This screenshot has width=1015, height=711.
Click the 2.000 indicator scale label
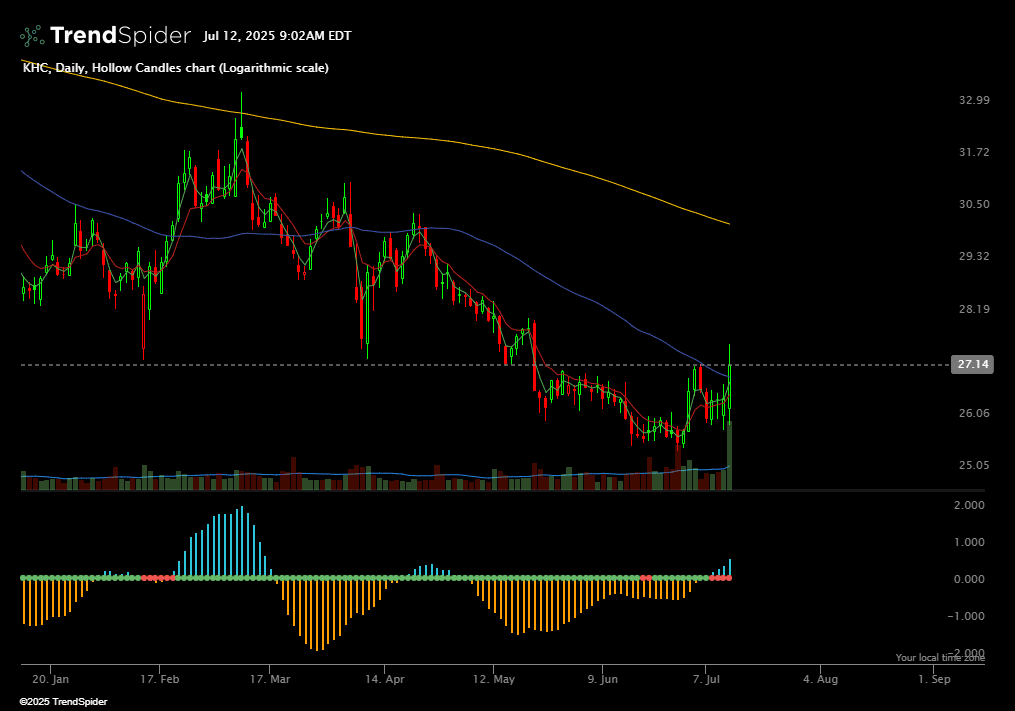click(x=967, y=506)
